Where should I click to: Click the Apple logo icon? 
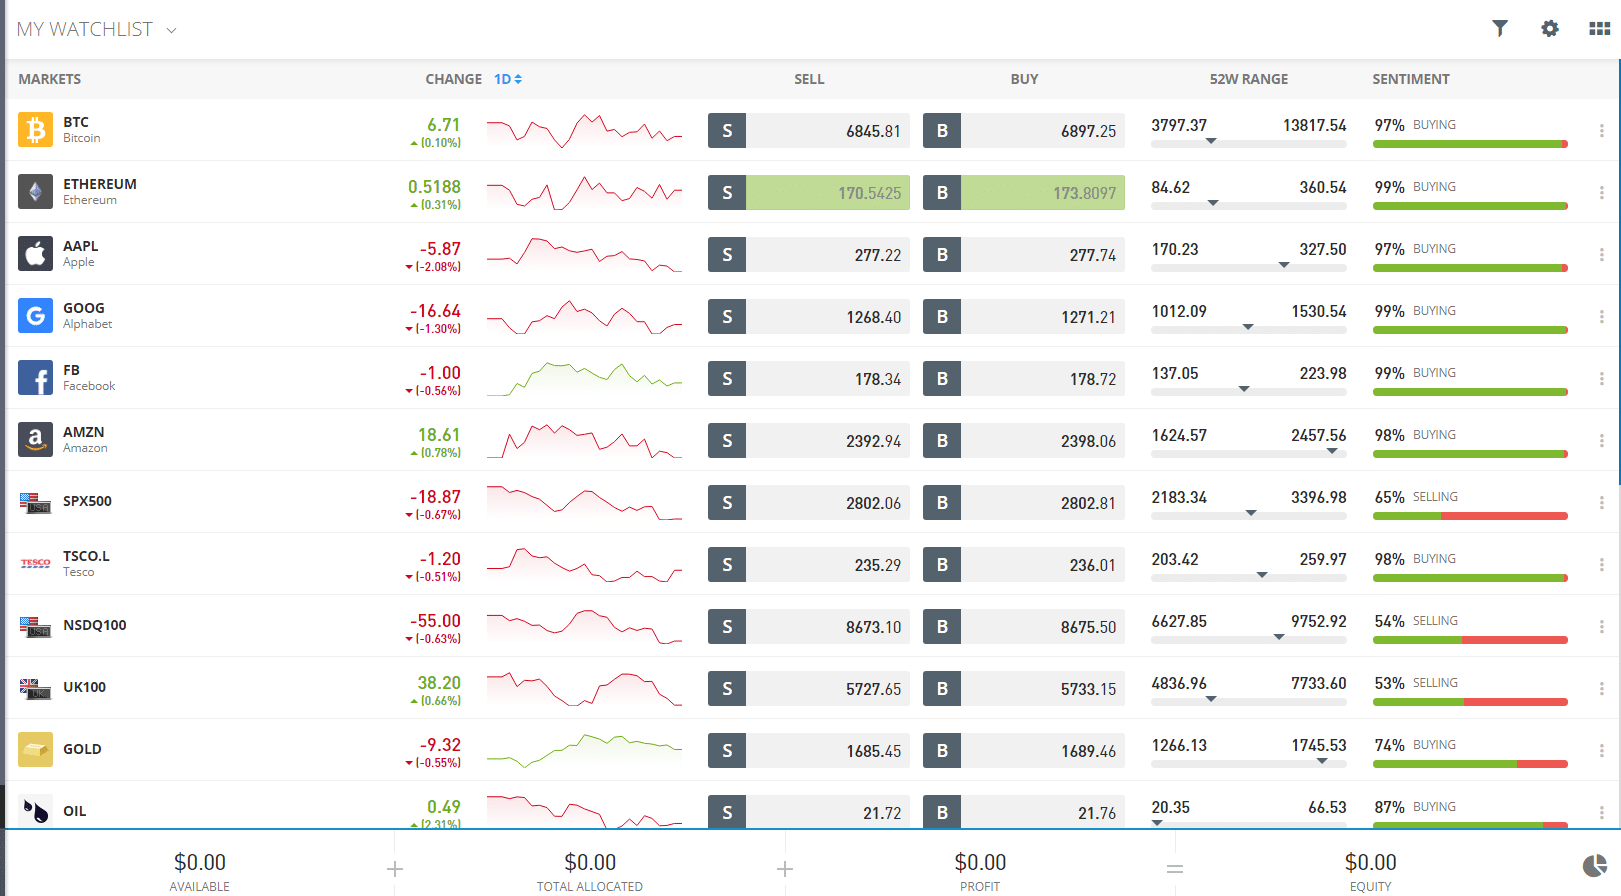35,254
